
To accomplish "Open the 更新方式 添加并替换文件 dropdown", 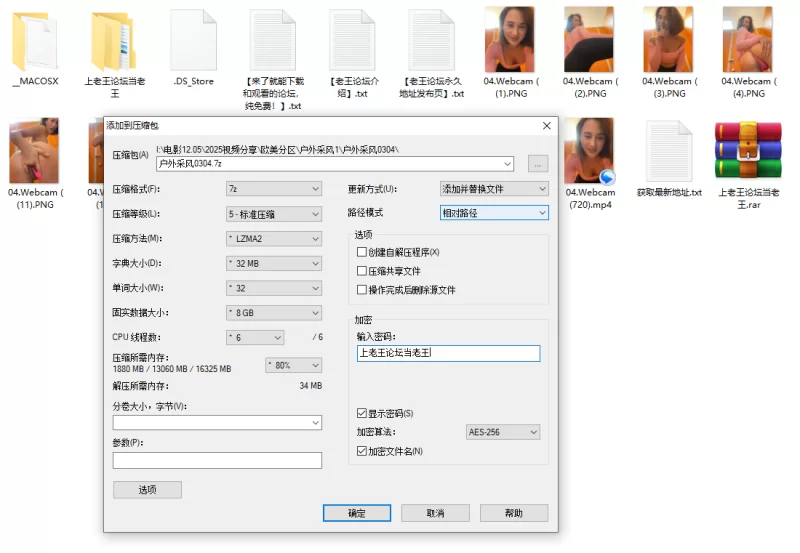I will point(494,189).
